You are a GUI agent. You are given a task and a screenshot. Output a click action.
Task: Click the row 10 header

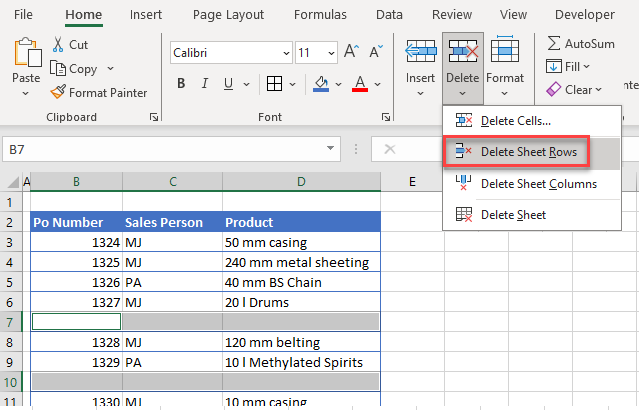[x=11, y=381]
